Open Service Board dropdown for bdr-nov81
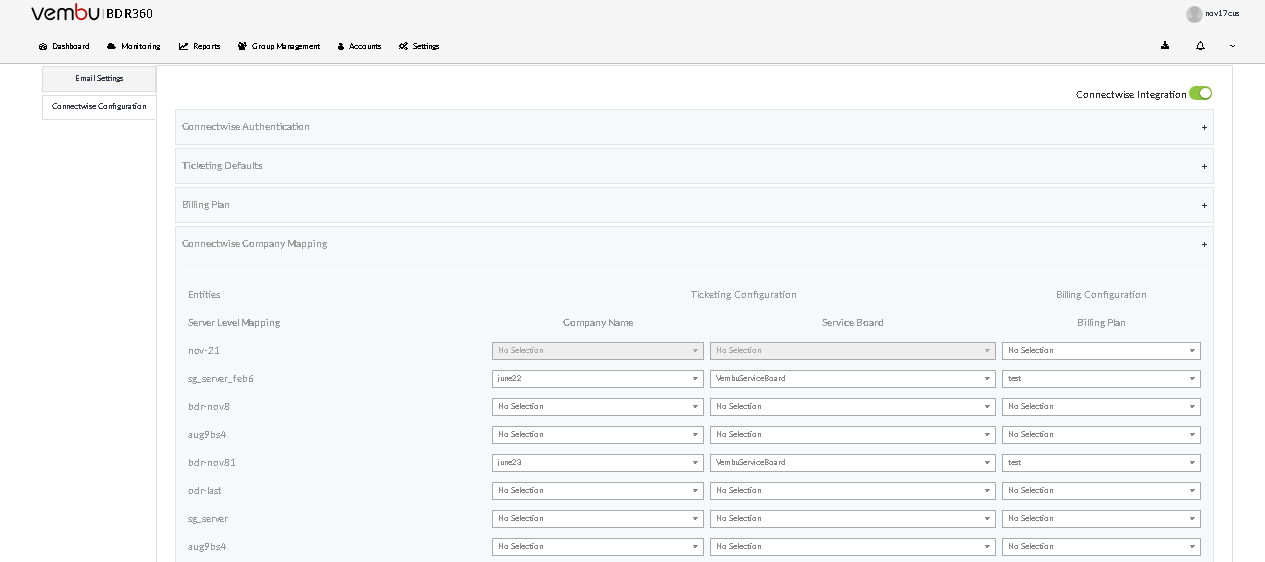Viewport: 1265px width, 562px height. point(853,463)
